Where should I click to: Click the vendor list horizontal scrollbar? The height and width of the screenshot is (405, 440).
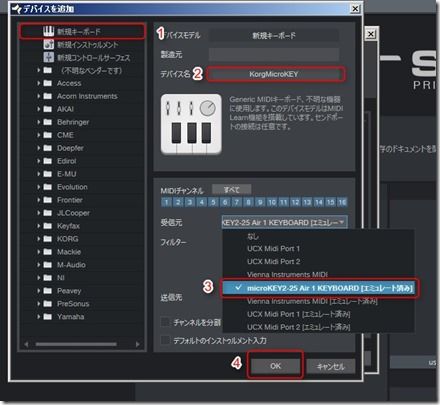pos(76,344)
